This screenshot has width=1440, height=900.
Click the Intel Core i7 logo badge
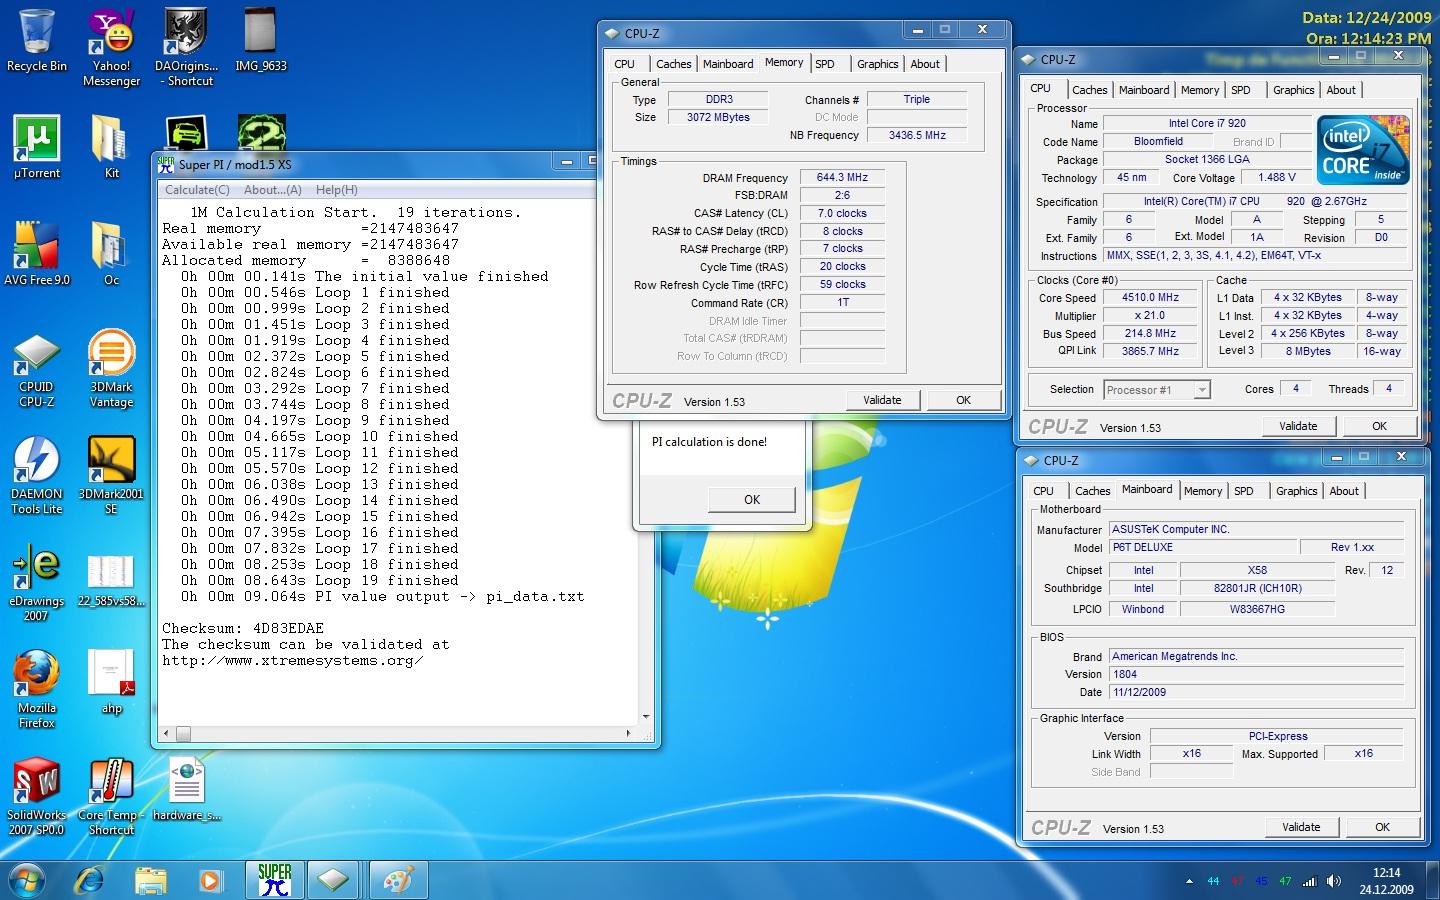1364,150
